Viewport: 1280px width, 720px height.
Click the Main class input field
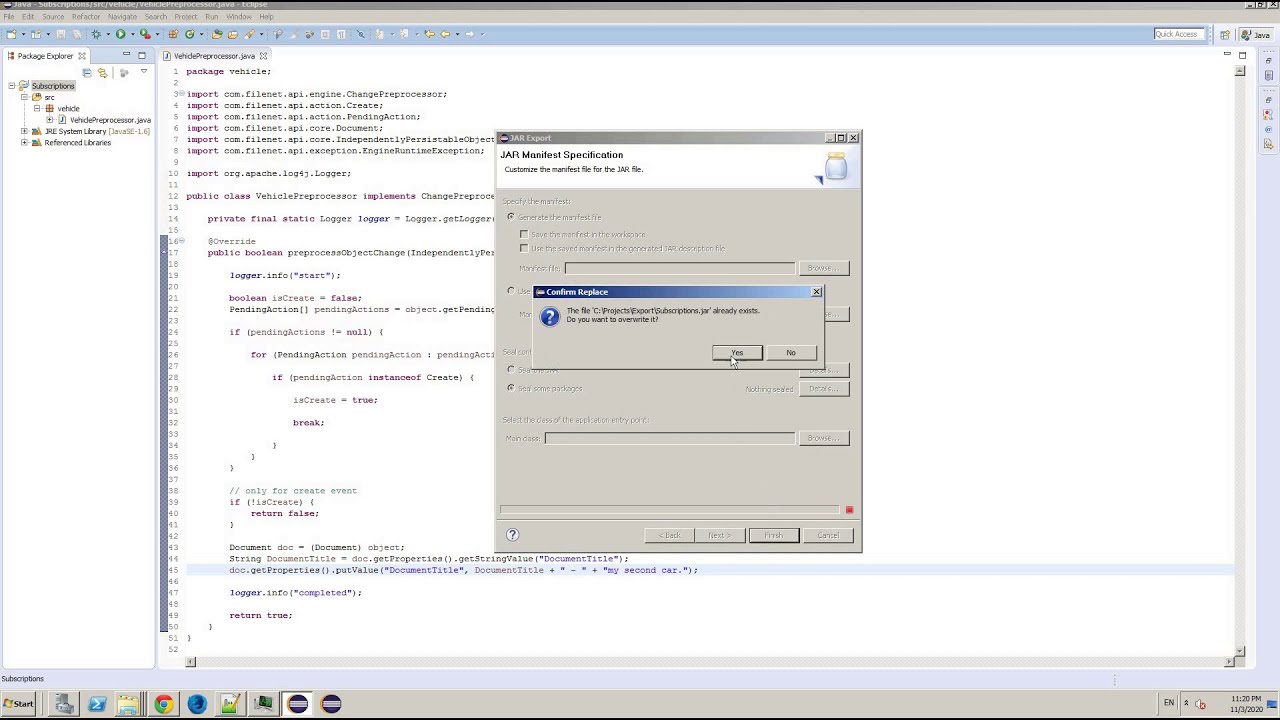(670, 438)
